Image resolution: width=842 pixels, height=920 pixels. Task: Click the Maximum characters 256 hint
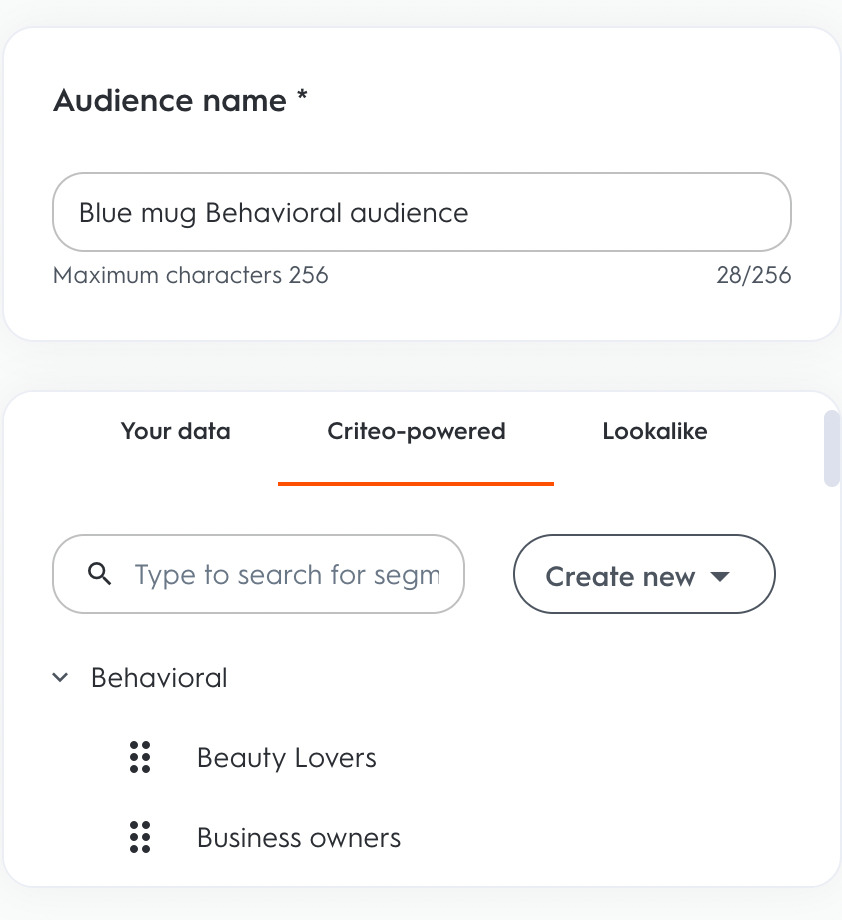tap(190, 275)
